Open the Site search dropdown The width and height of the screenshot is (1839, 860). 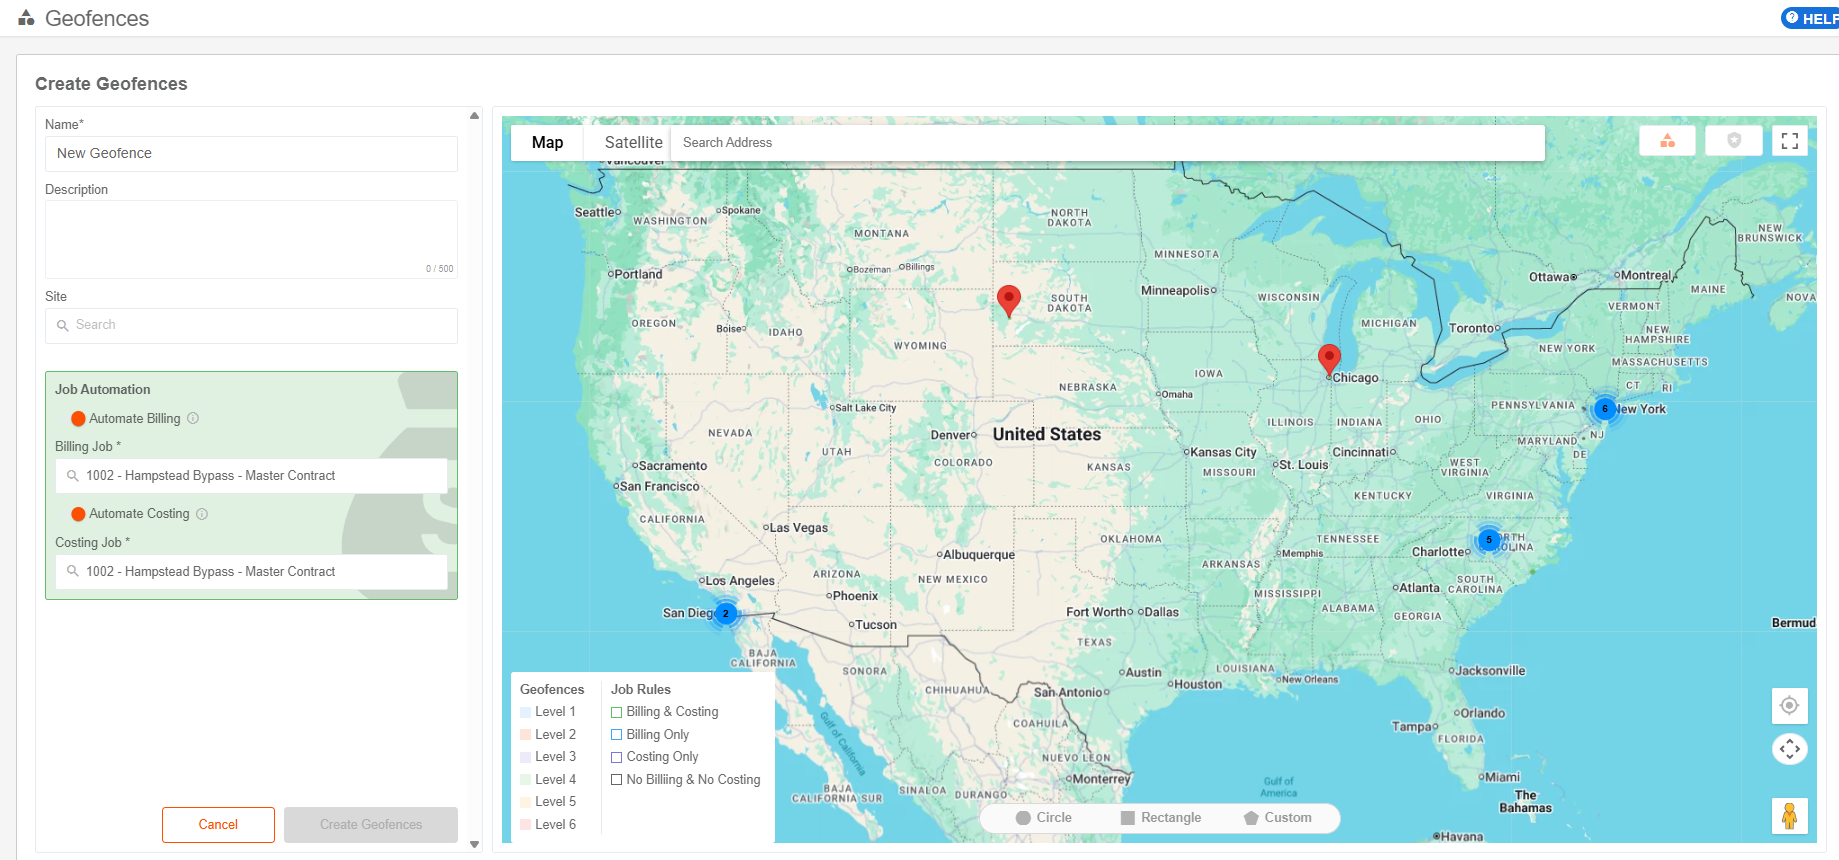[x=251, y=325]
